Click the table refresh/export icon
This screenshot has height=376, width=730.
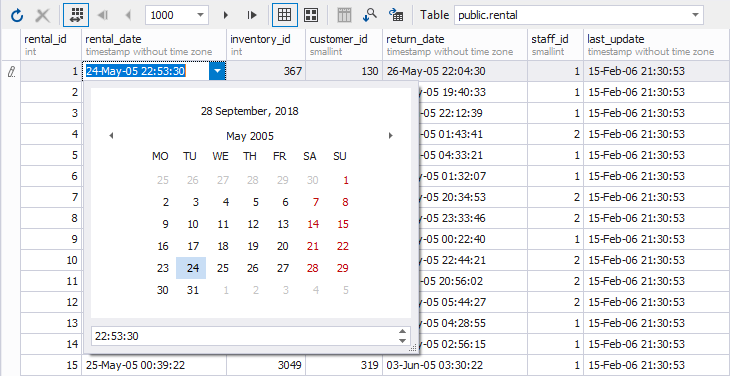(x=396, y=15)
